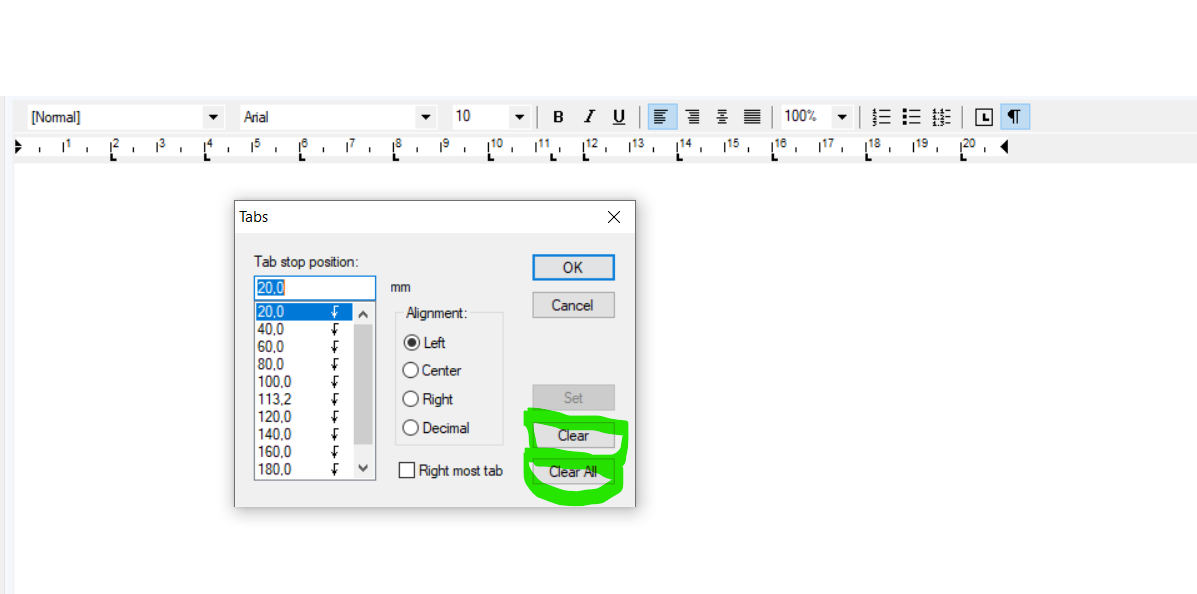Enable the Right most tab checkbox

[407, 470]
